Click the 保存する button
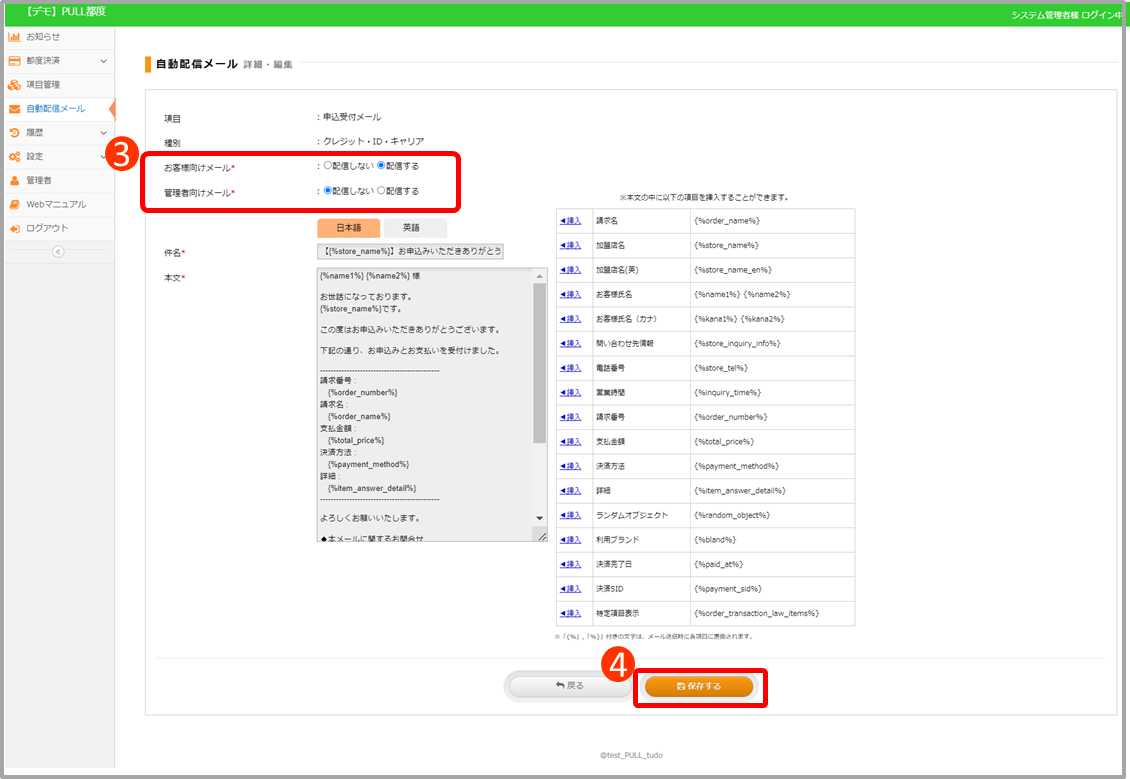Image resolution: width=1130 pixels, height=779 pixels. pyautogui.click(x=699, y=686)
